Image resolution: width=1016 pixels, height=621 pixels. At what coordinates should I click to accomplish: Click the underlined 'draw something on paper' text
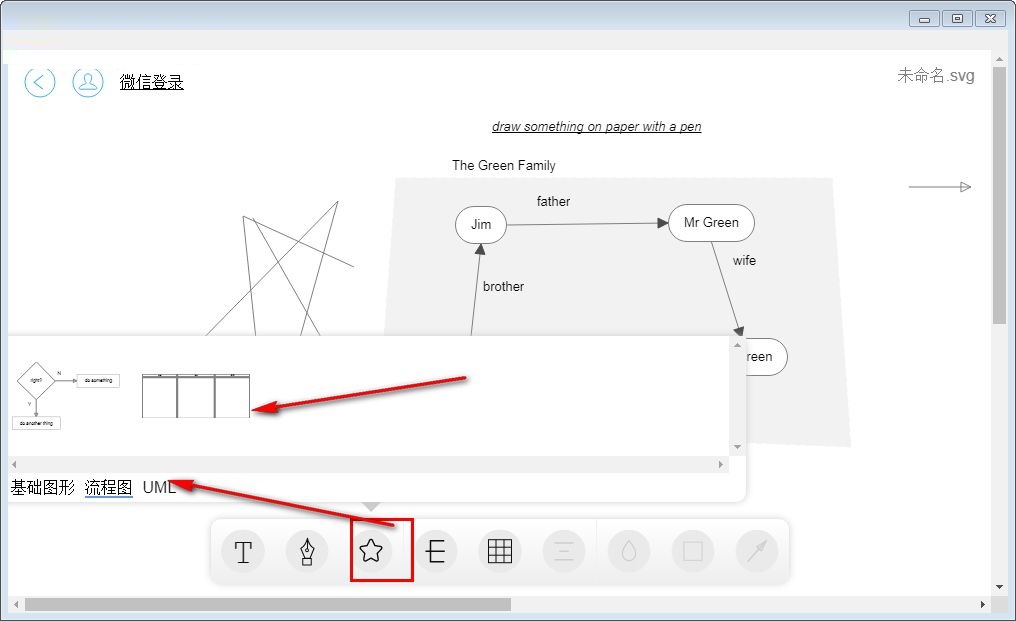click(597, 126)
